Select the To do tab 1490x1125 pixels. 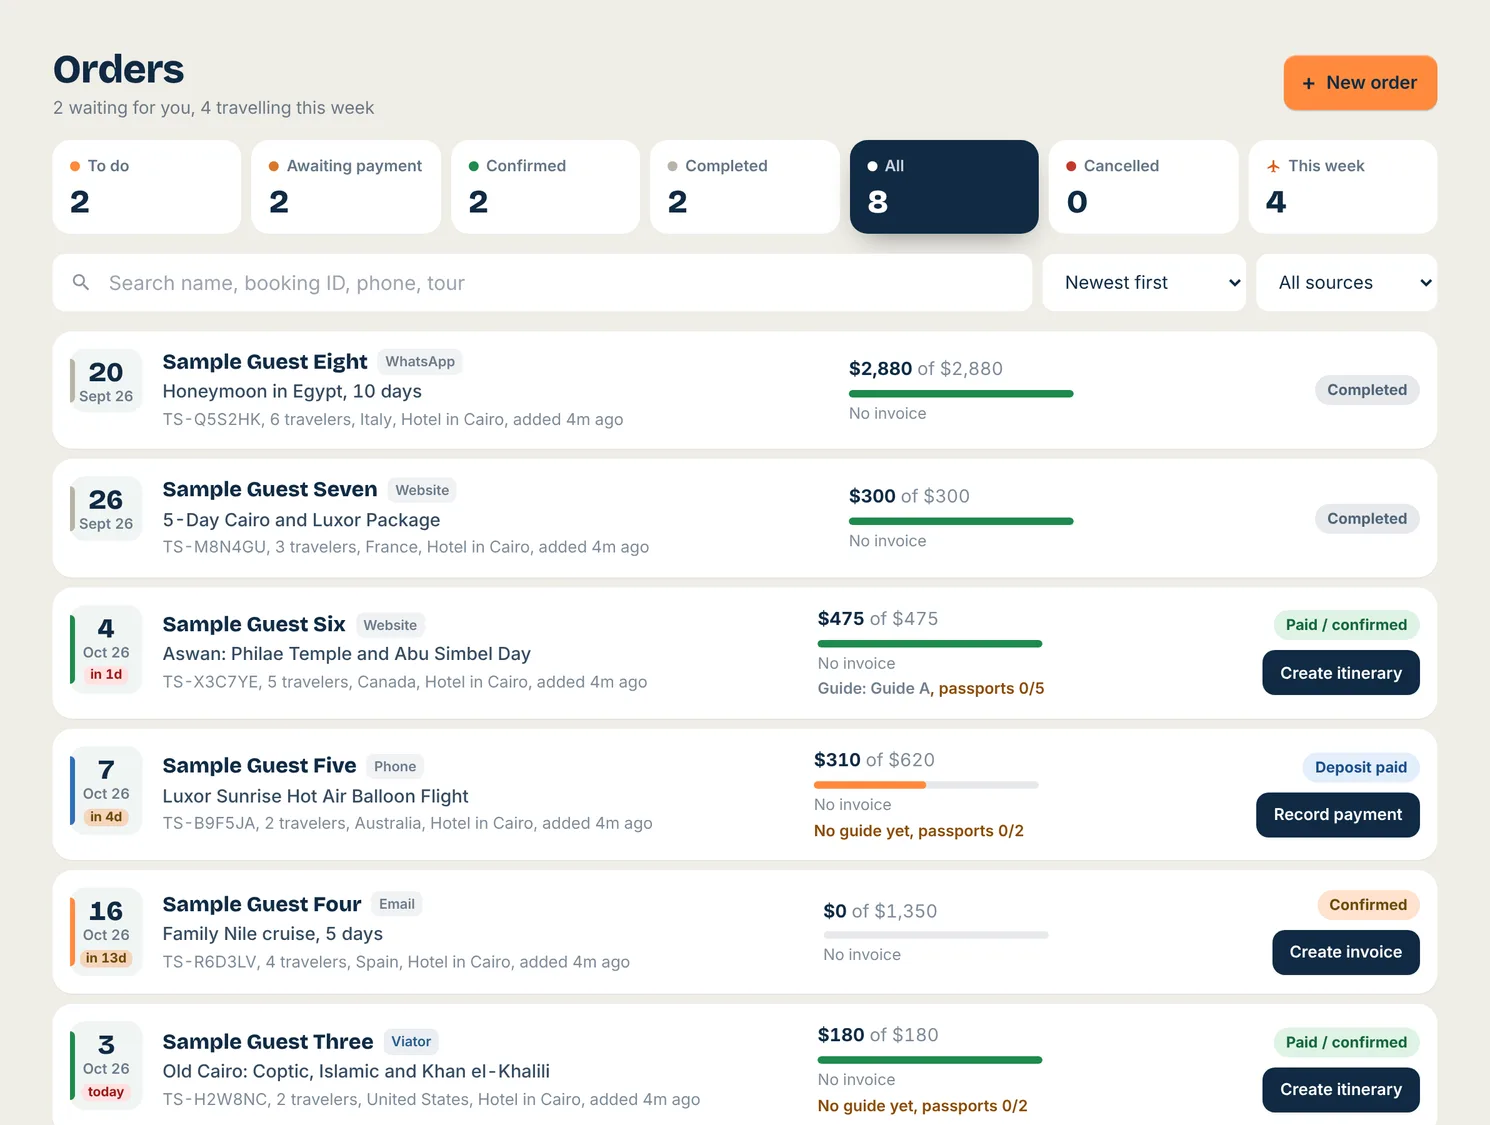pos(147,187)
